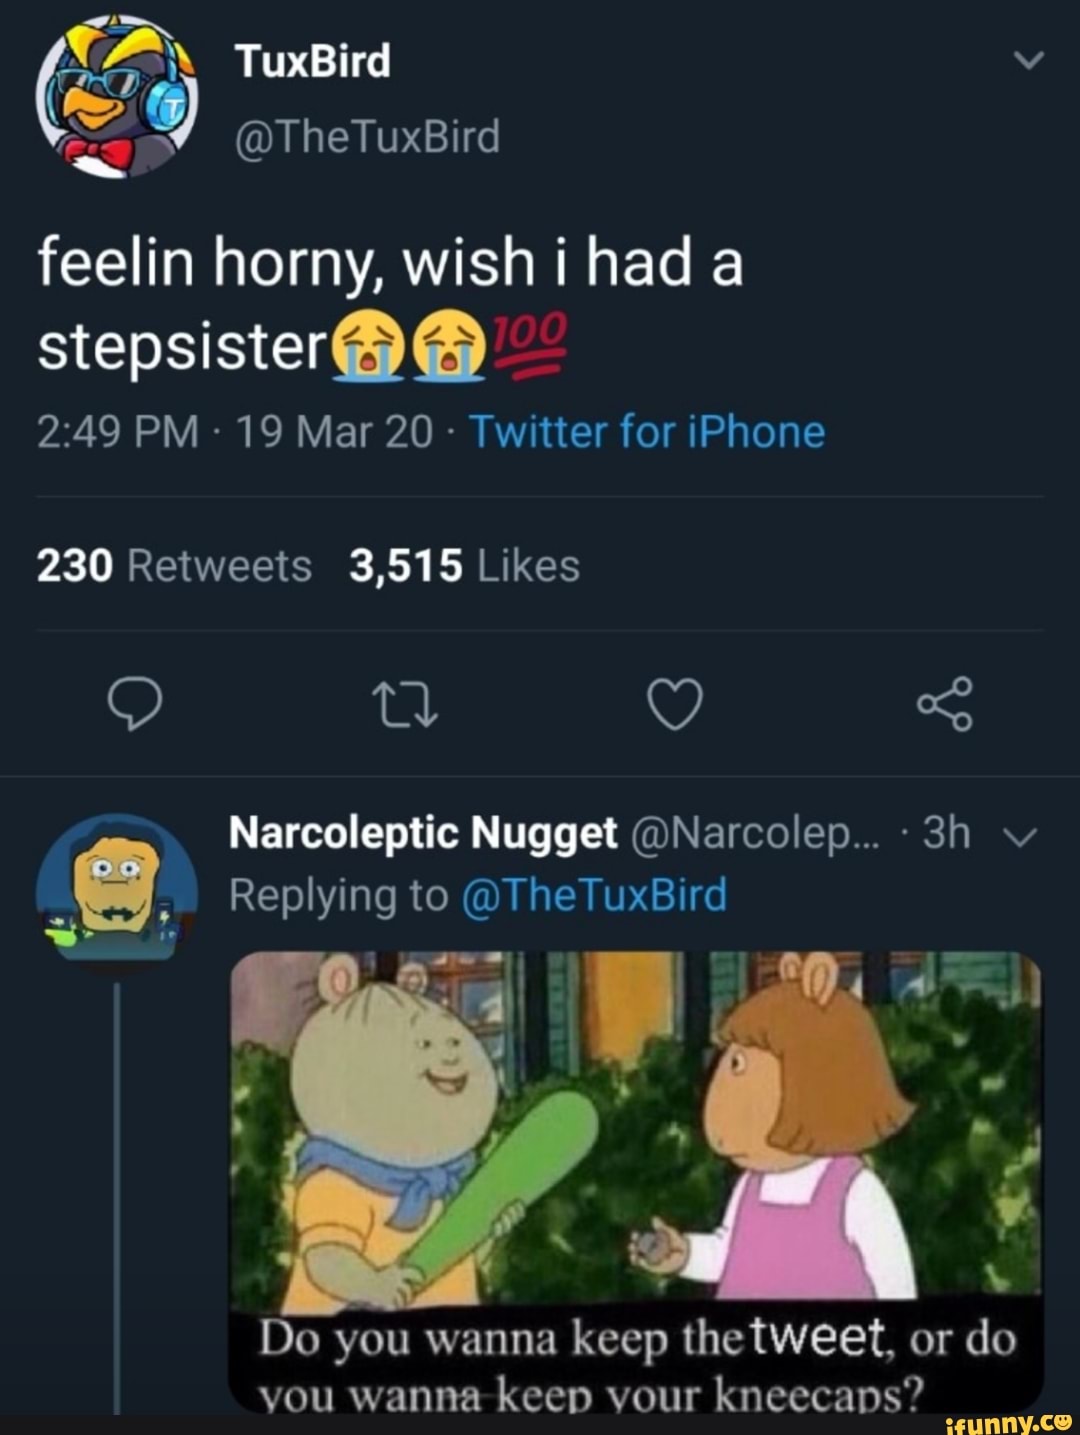This screenshot has height=1435, width=1080.
Task: Click the TuxBird display name
Action: (312, 62)
